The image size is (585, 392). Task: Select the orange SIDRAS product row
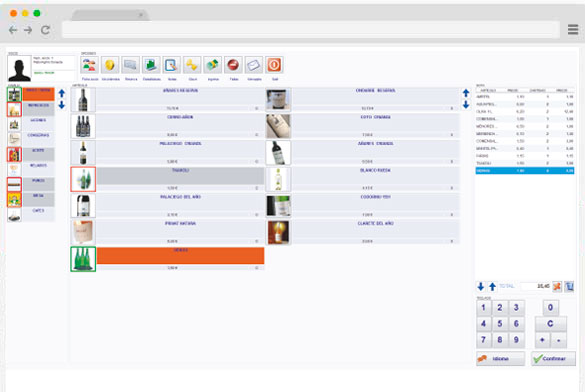(180, 259)
